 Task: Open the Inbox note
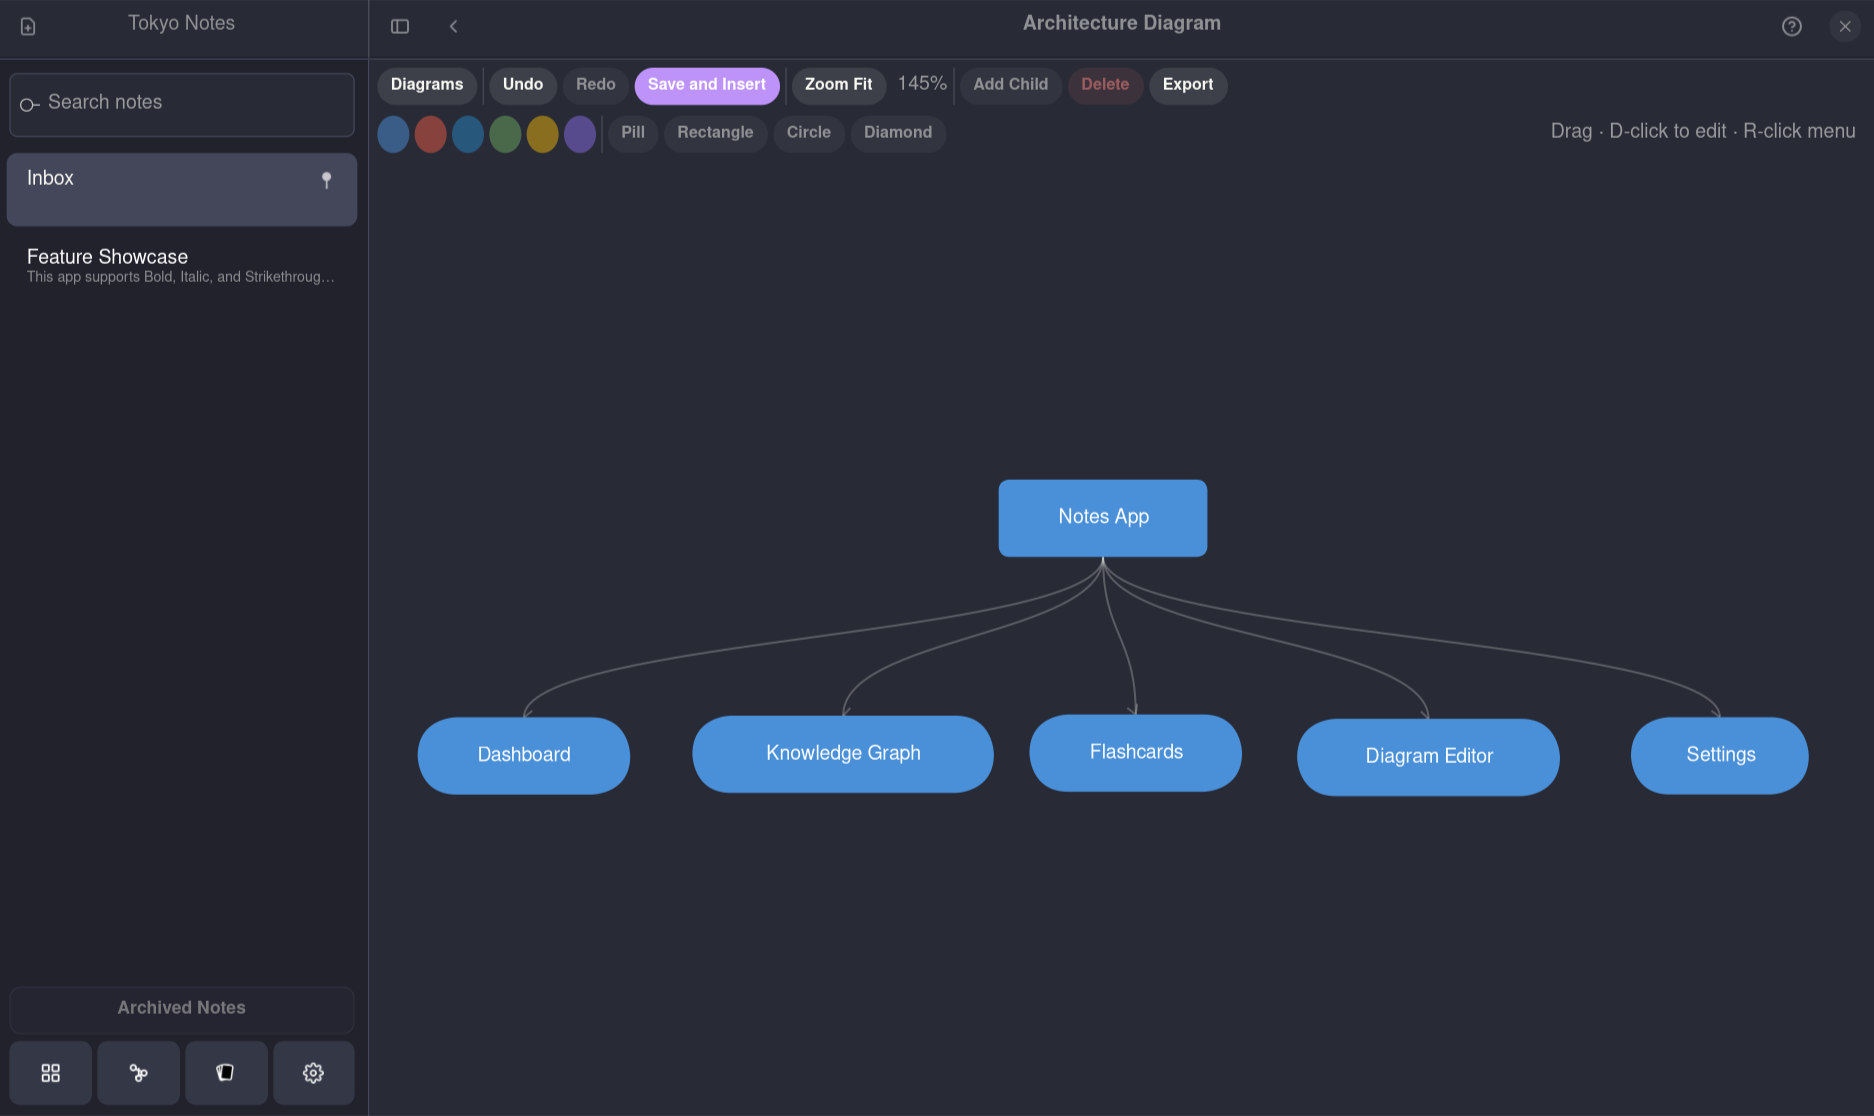pos(182,189)
